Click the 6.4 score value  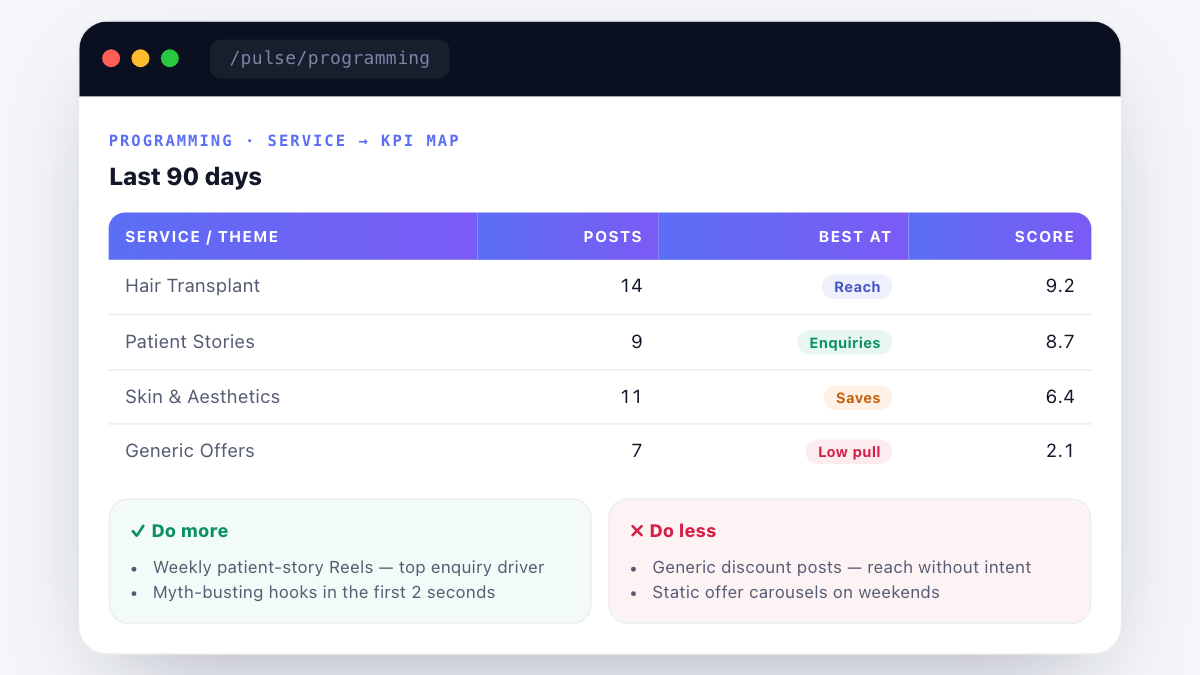click(1060, 397)
